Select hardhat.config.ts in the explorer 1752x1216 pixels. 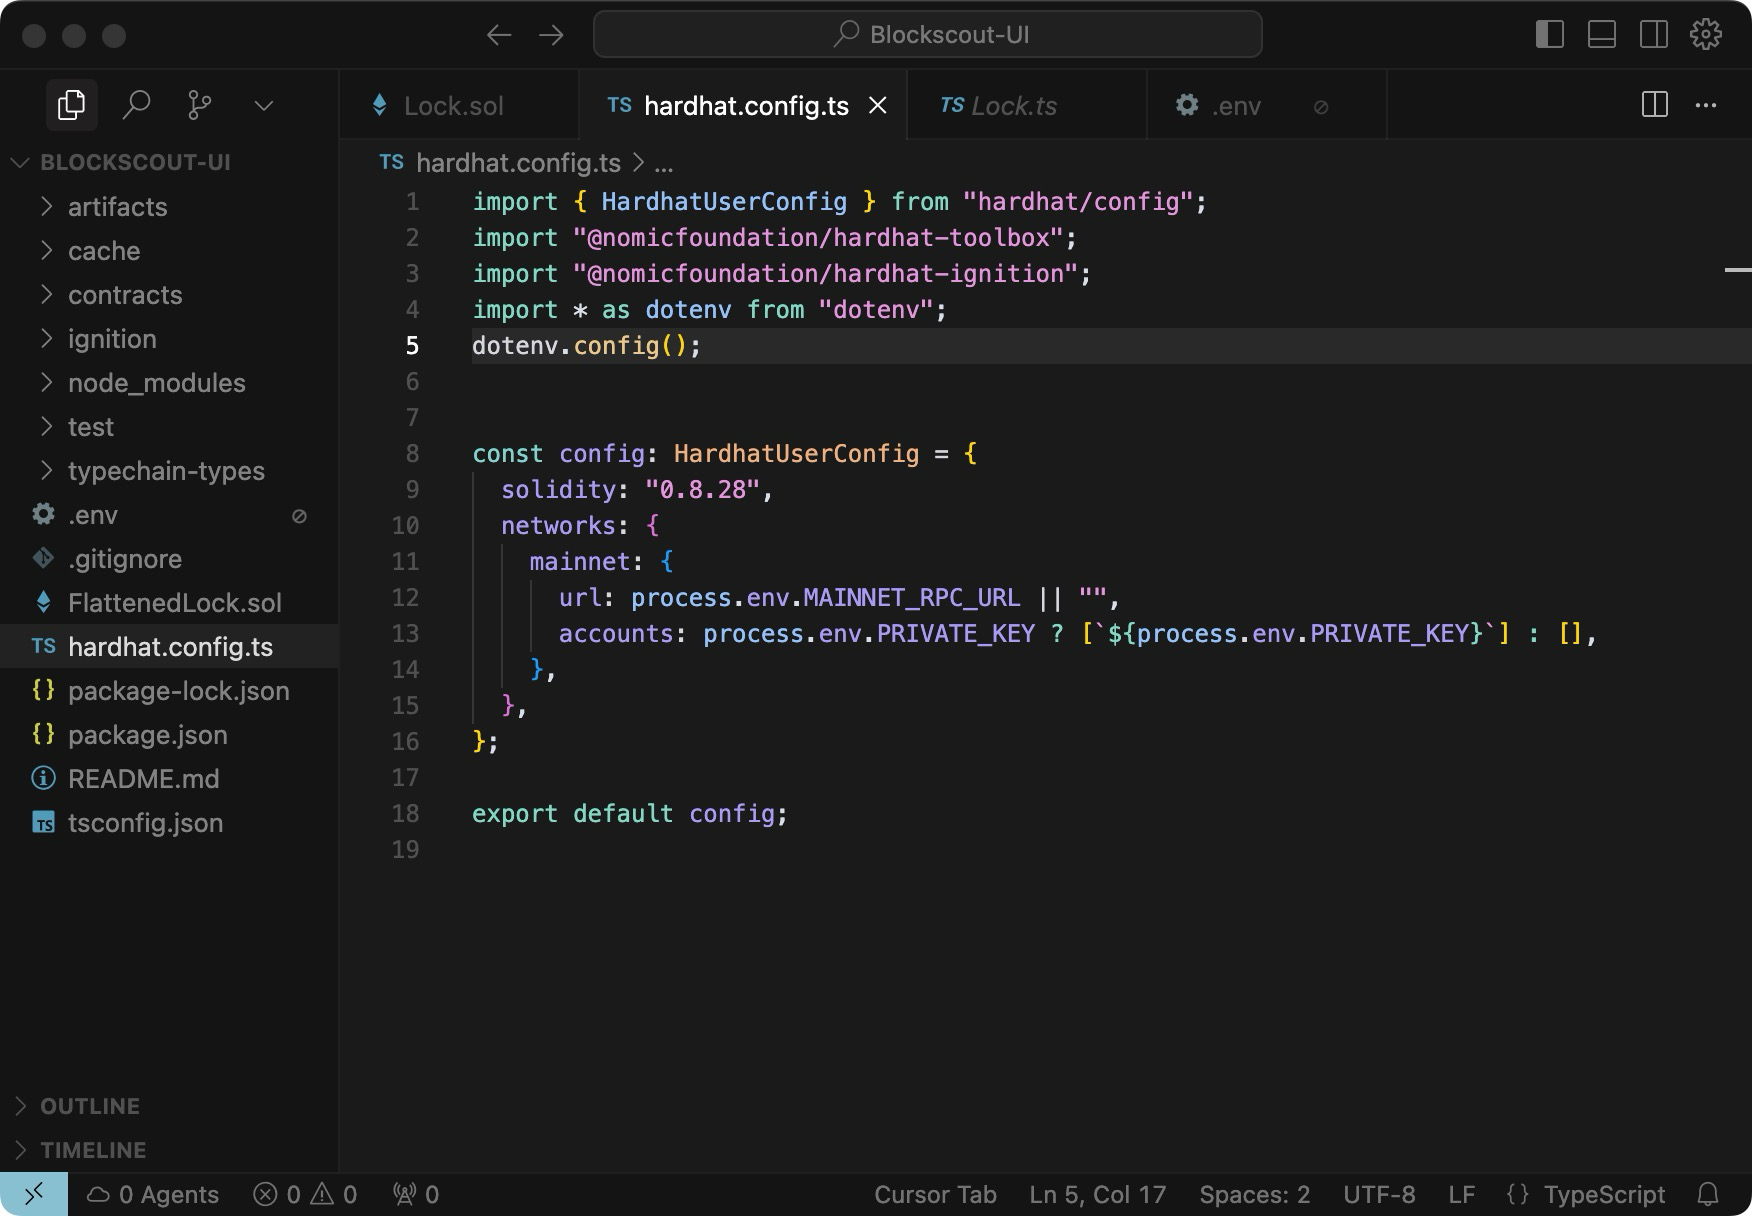point(169,647)
